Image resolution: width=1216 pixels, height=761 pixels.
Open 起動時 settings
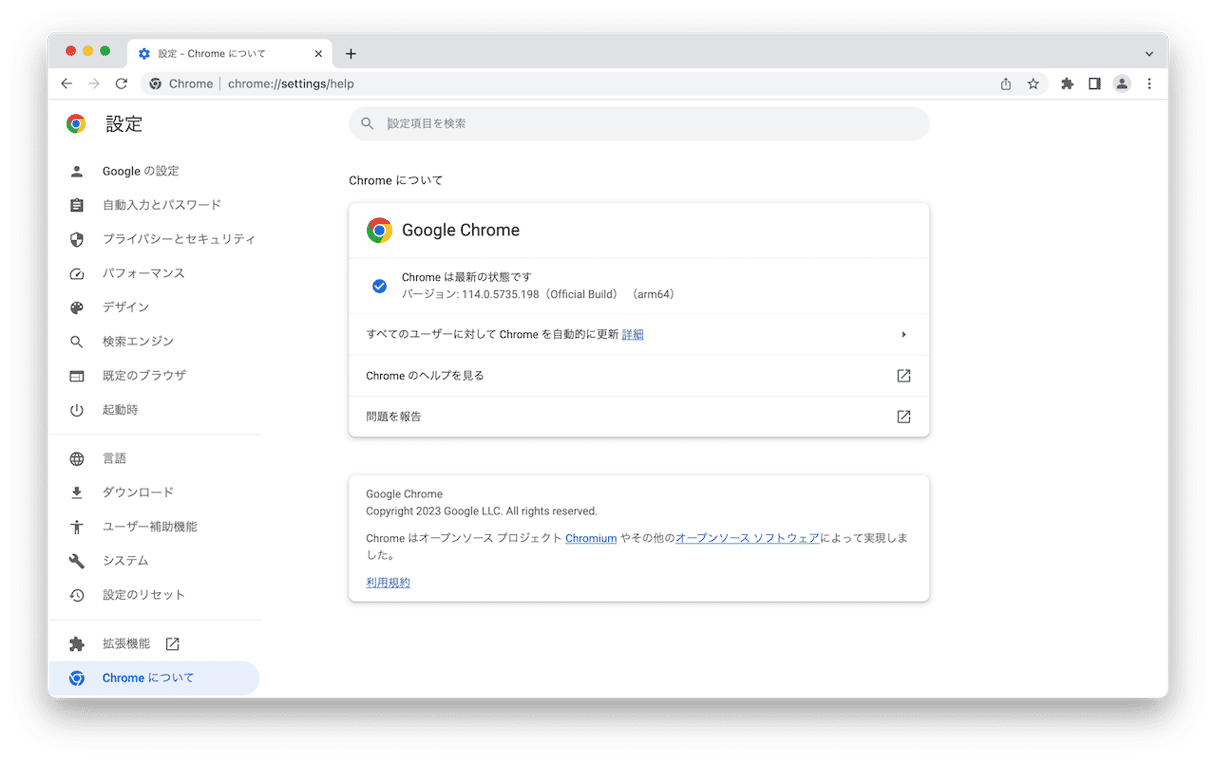[153, 410]
